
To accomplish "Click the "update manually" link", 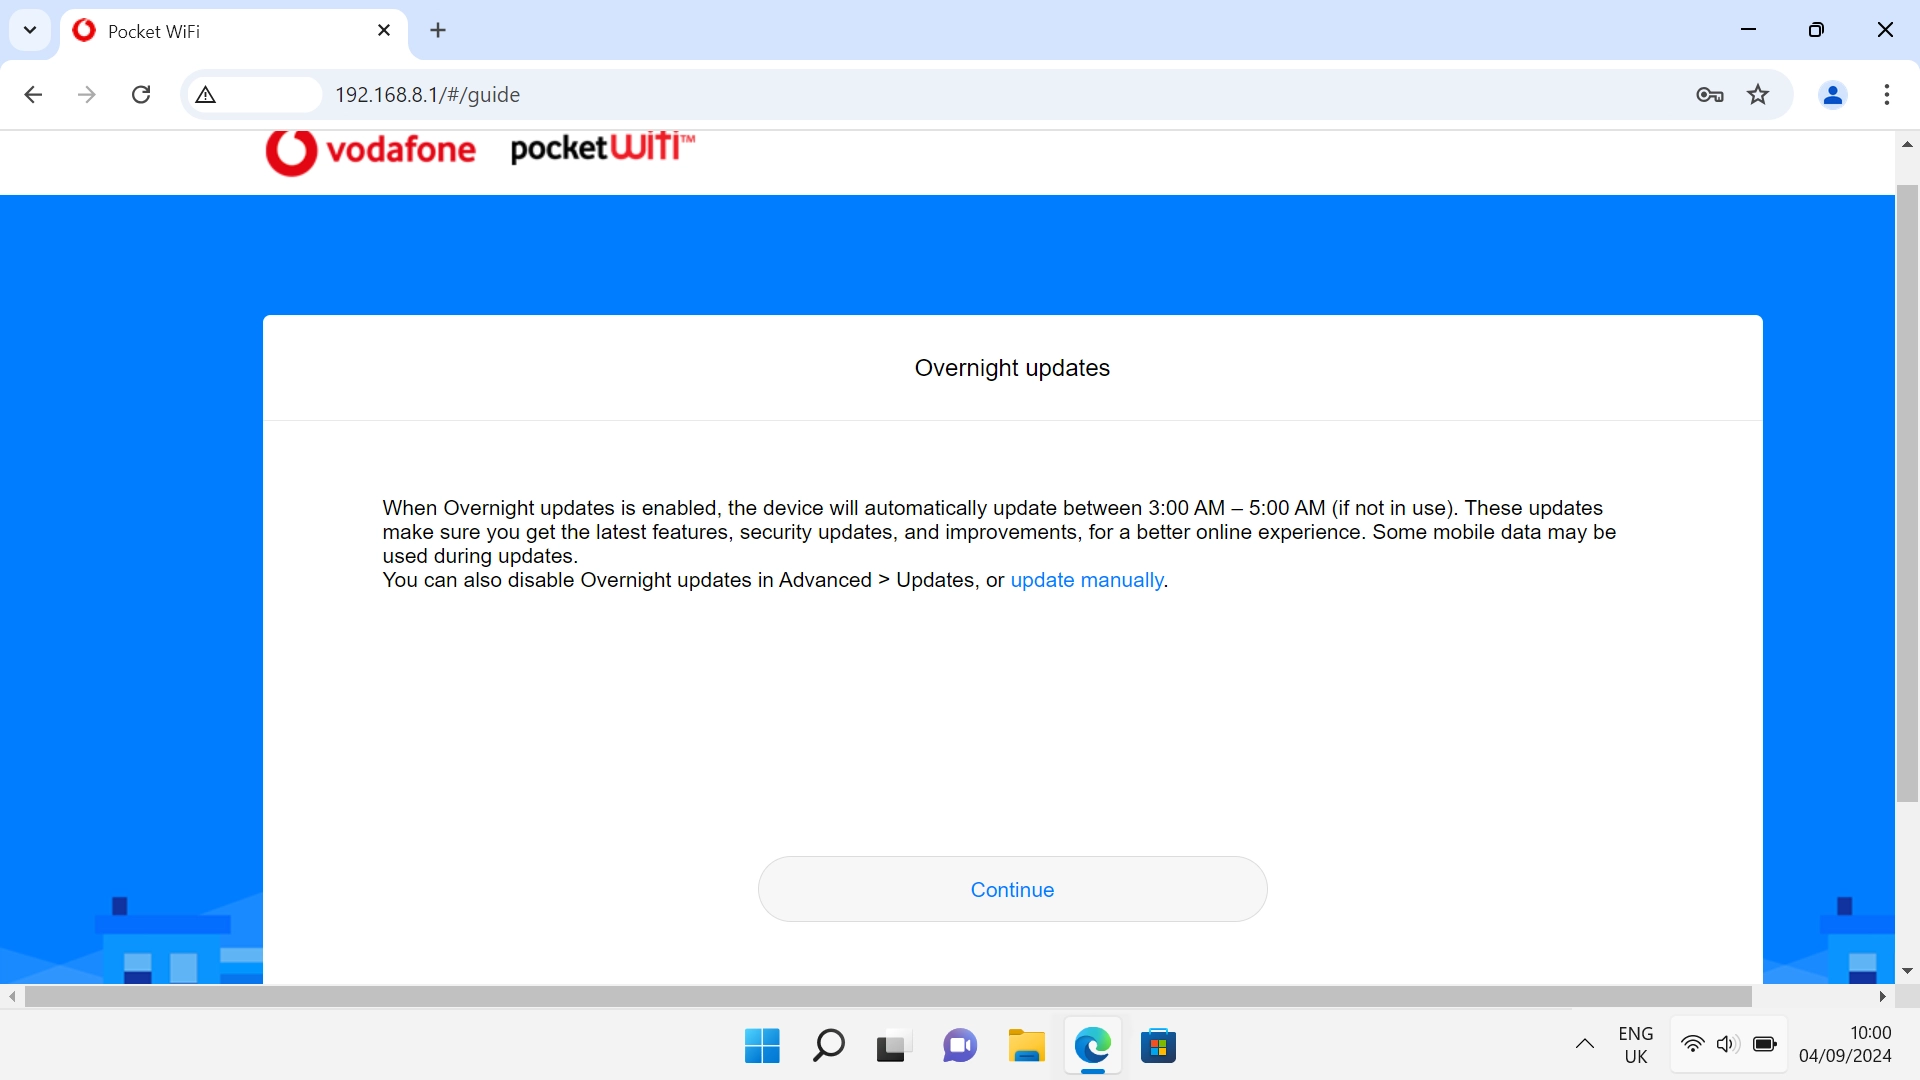I will 1087,580.
